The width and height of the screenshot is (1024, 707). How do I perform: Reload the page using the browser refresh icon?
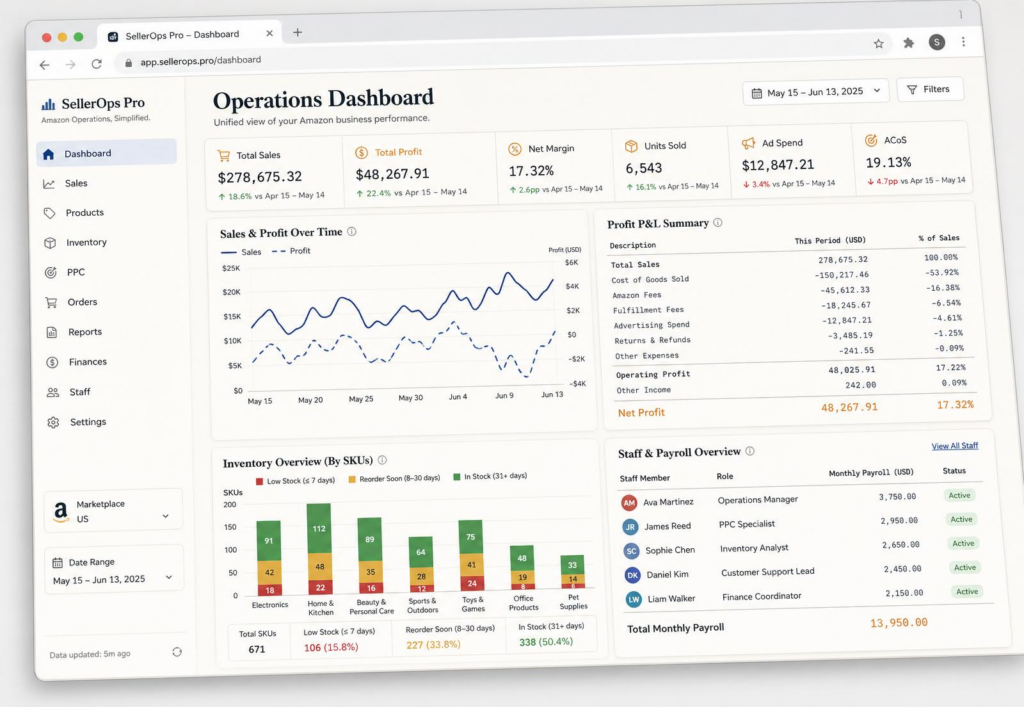pos(97,64)
